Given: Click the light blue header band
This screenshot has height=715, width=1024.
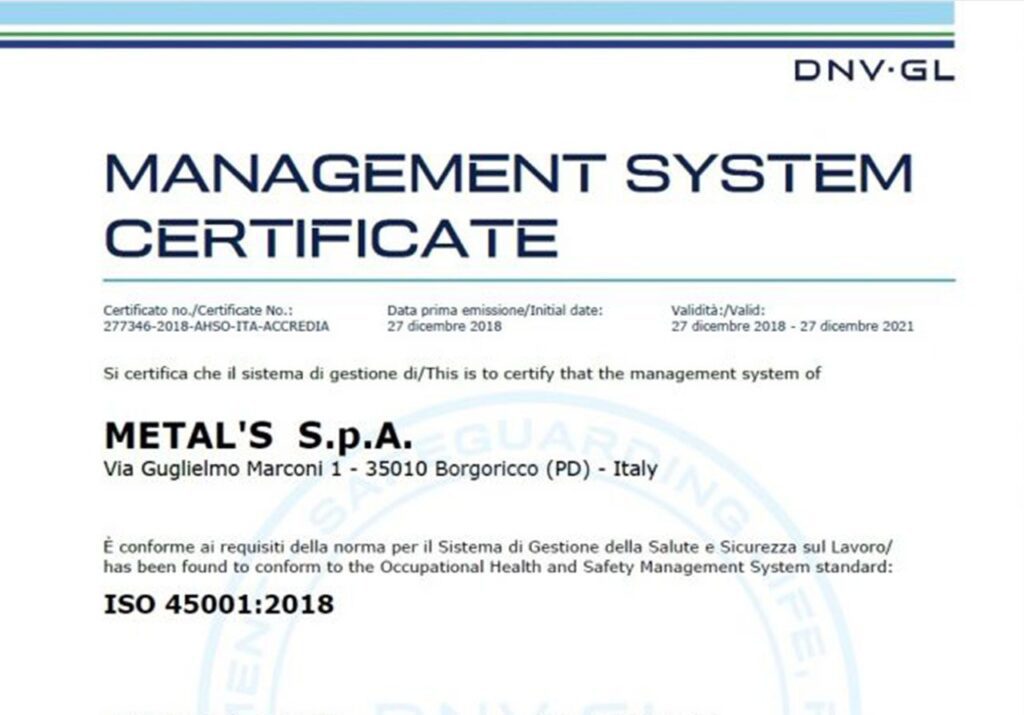Looking at the screenshot, I should tap(477, 12).
